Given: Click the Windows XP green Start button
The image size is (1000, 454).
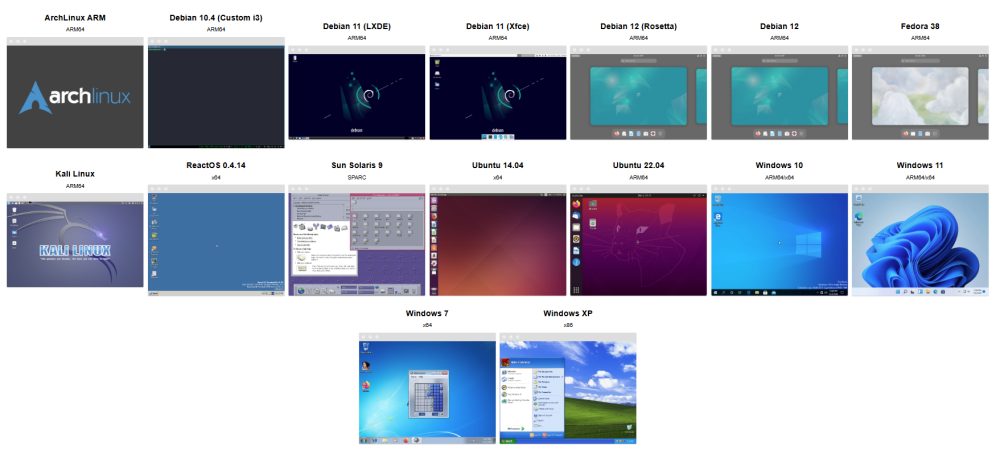Looking at the screenshot, I should tap(508, 440).
